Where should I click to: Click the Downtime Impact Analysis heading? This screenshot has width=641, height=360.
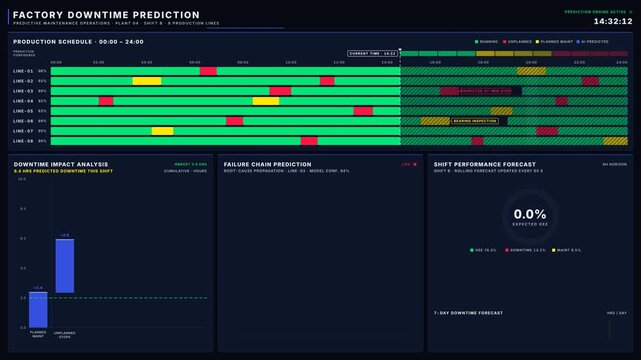point(61,164)
